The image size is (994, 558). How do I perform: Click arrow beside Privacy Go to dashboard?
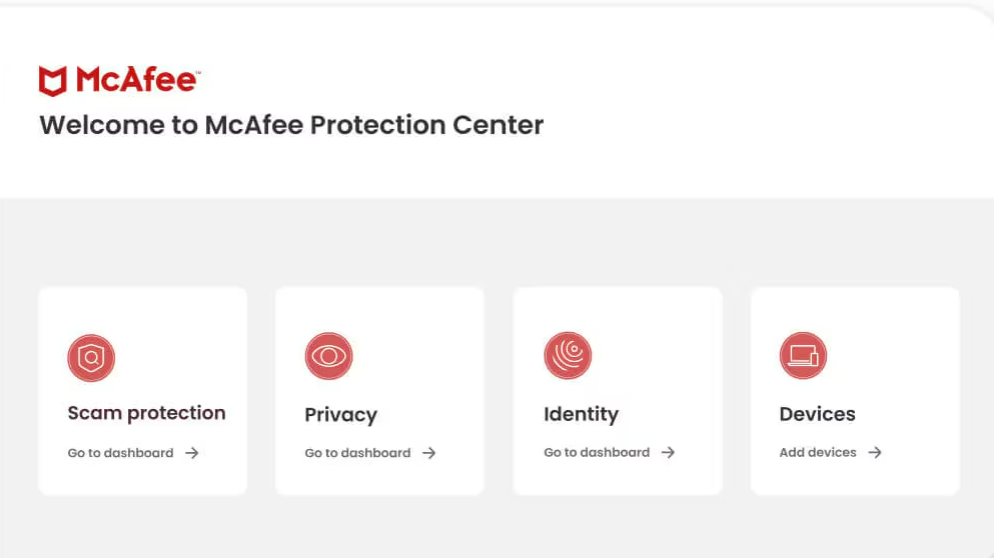pyautogui.click(x=429, y=453)
